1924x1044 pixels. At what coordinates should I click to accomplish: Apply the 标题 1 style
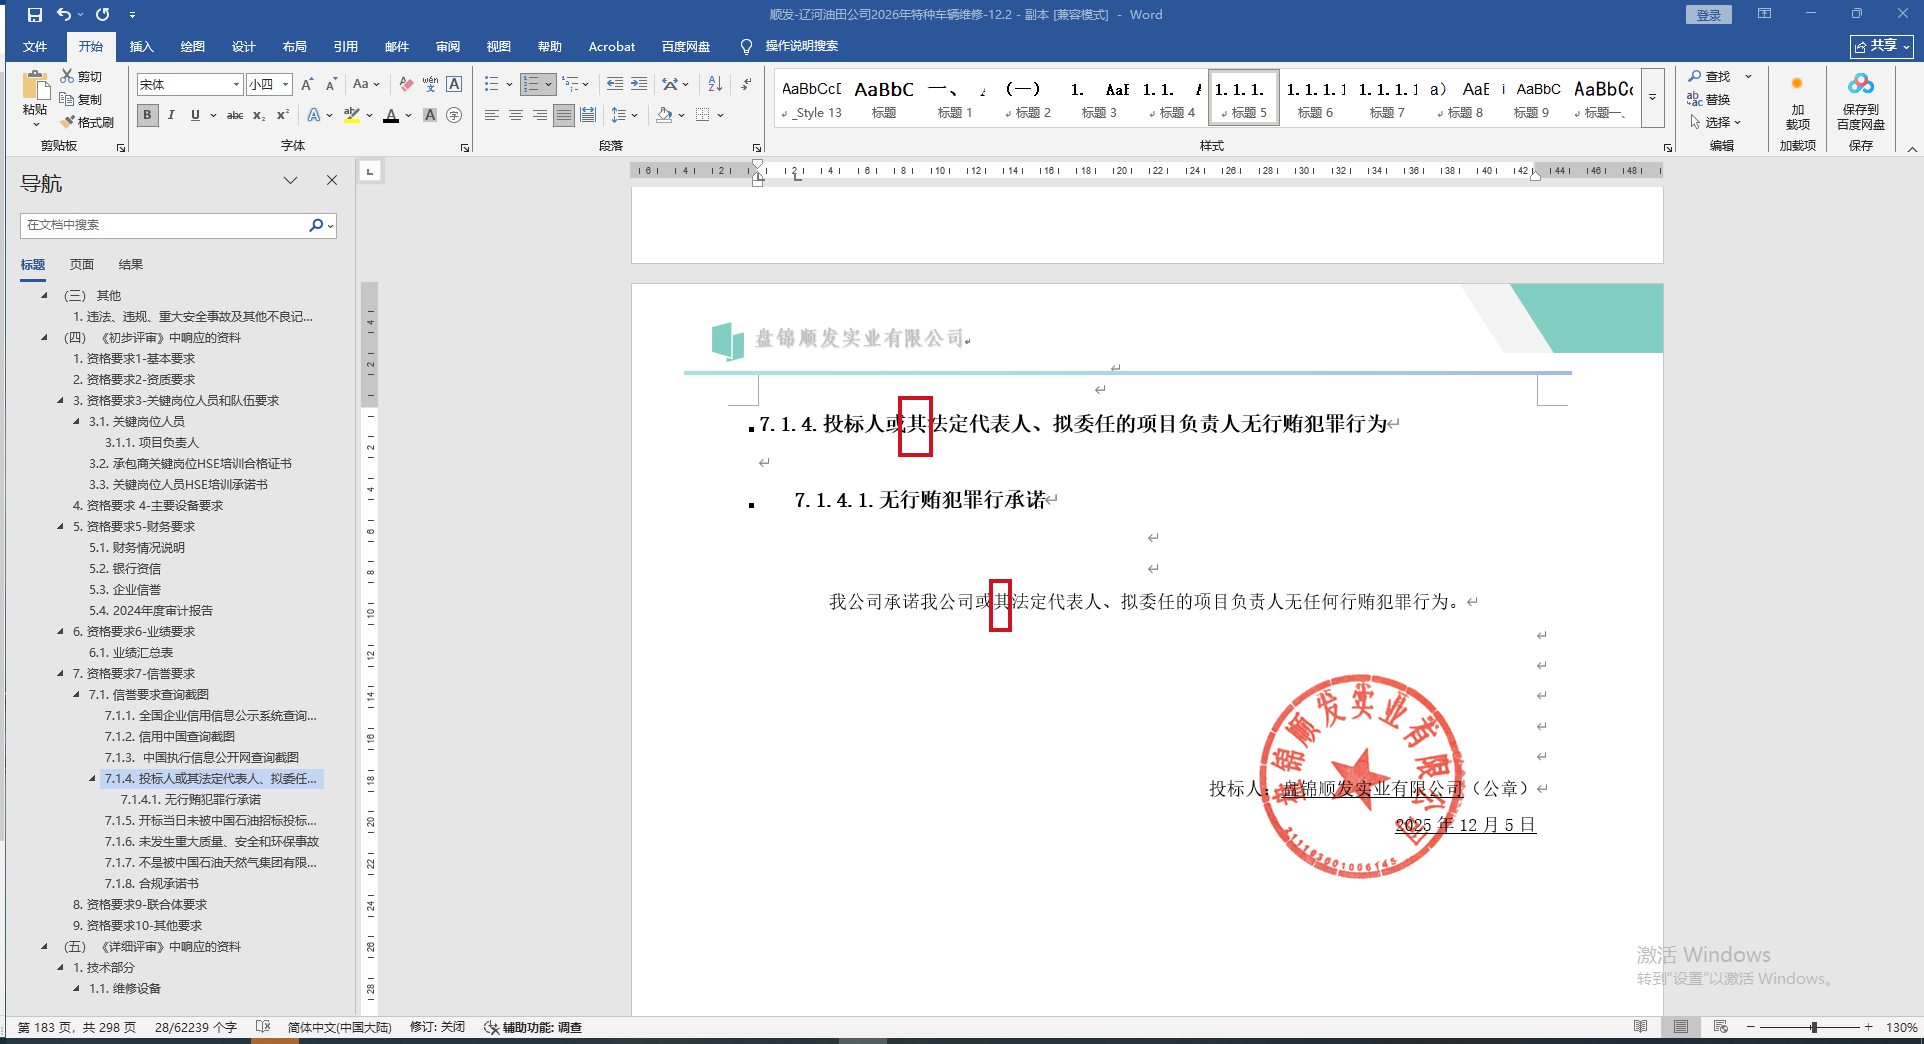(x=955, y=98)
